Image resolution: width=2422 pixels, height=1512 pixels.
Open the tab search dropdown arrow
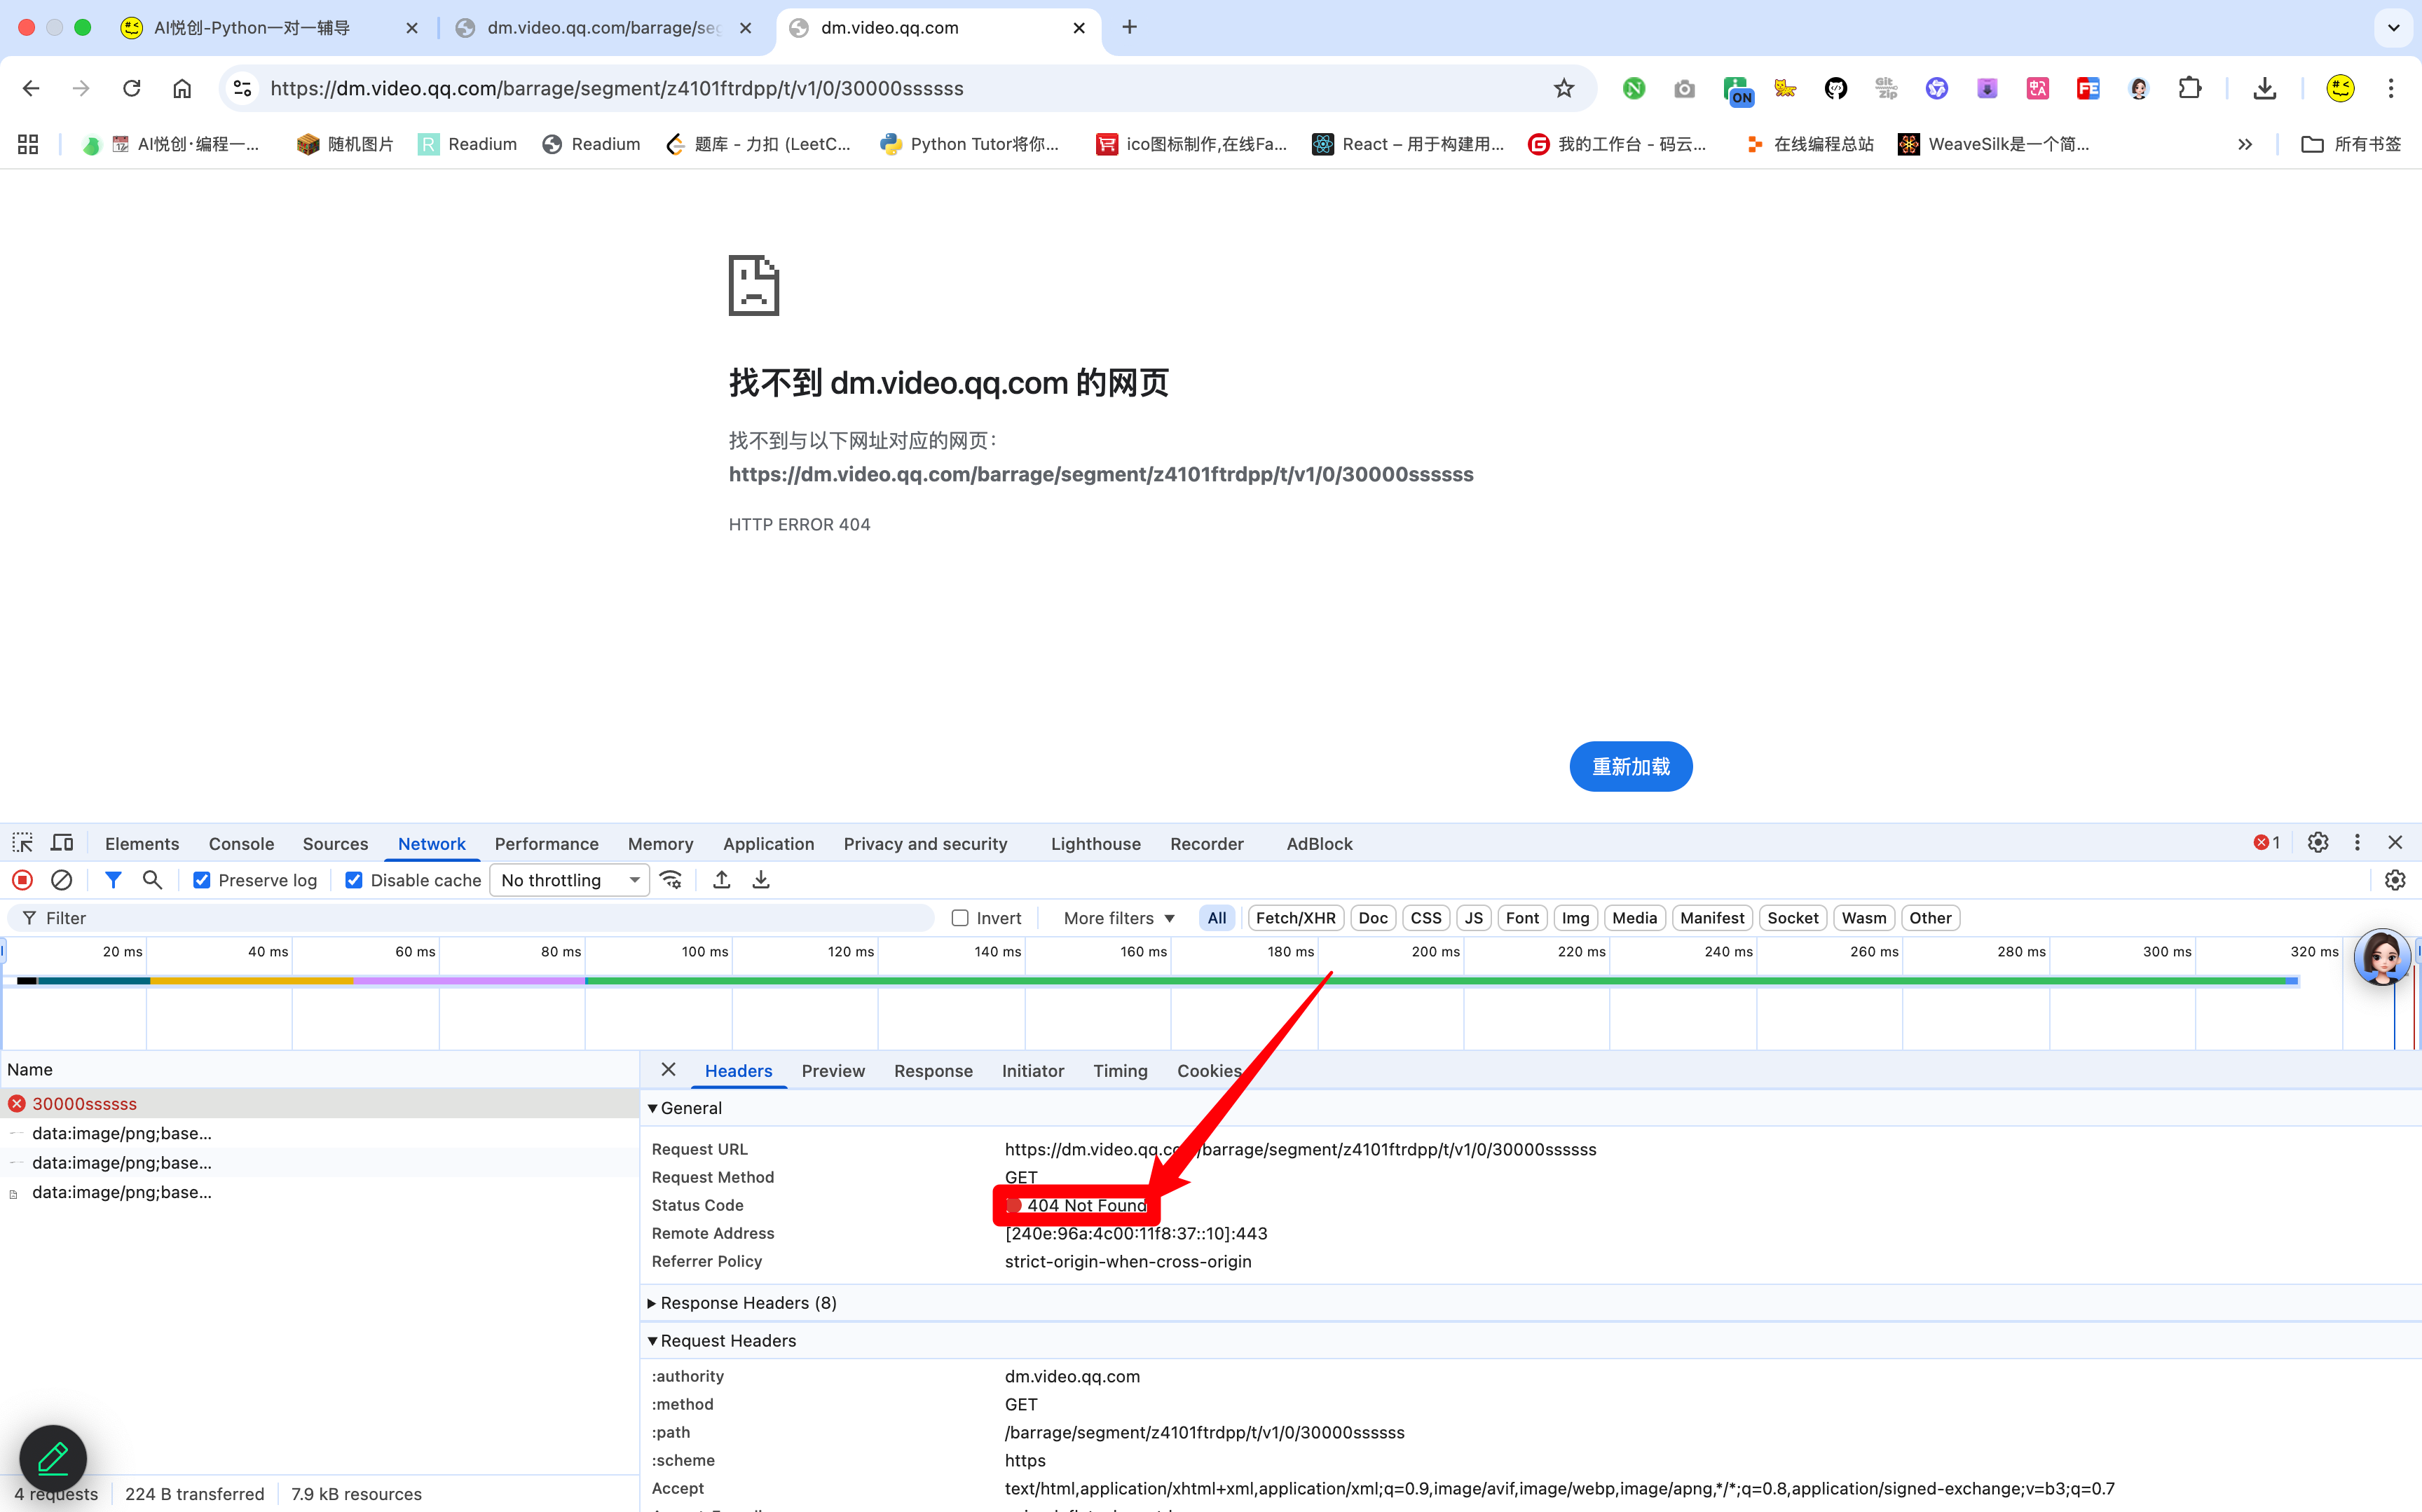(2394, 28)
